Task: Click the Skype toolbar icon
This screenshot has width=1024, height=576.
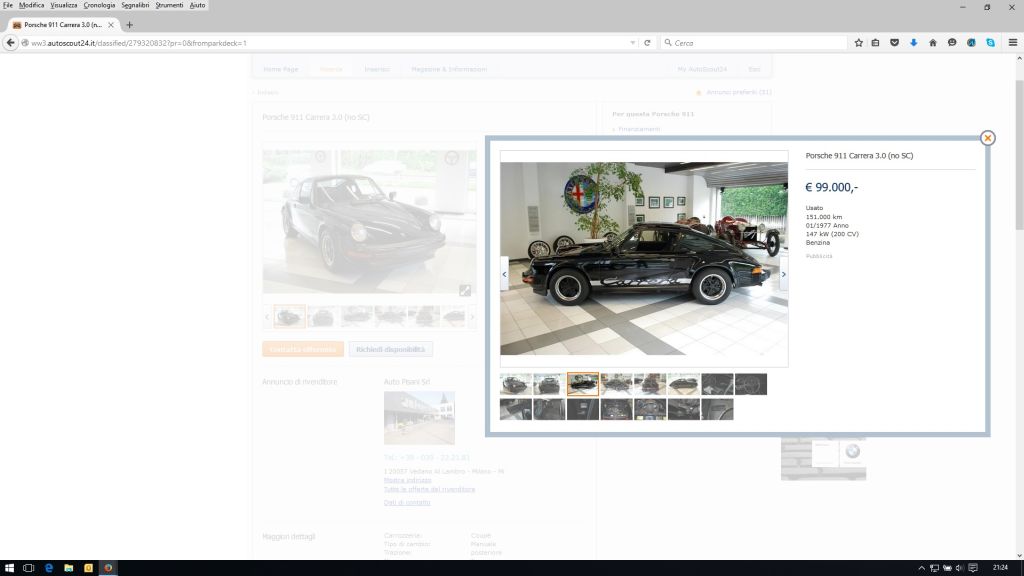Action: coord(991,42)
